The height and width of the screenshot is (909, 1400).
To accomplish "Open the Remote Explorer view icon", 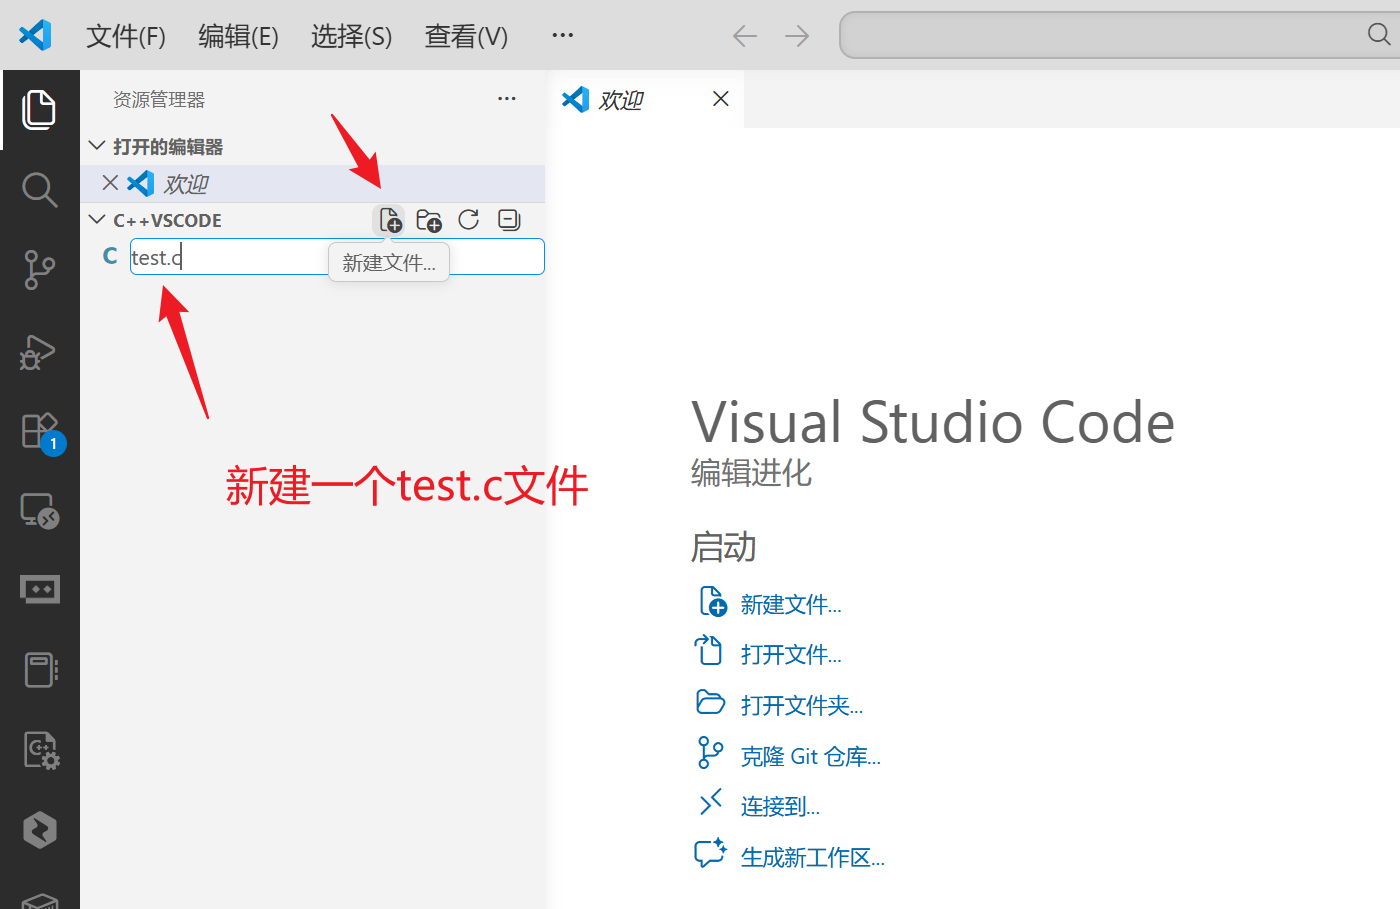I will [40, 511].
